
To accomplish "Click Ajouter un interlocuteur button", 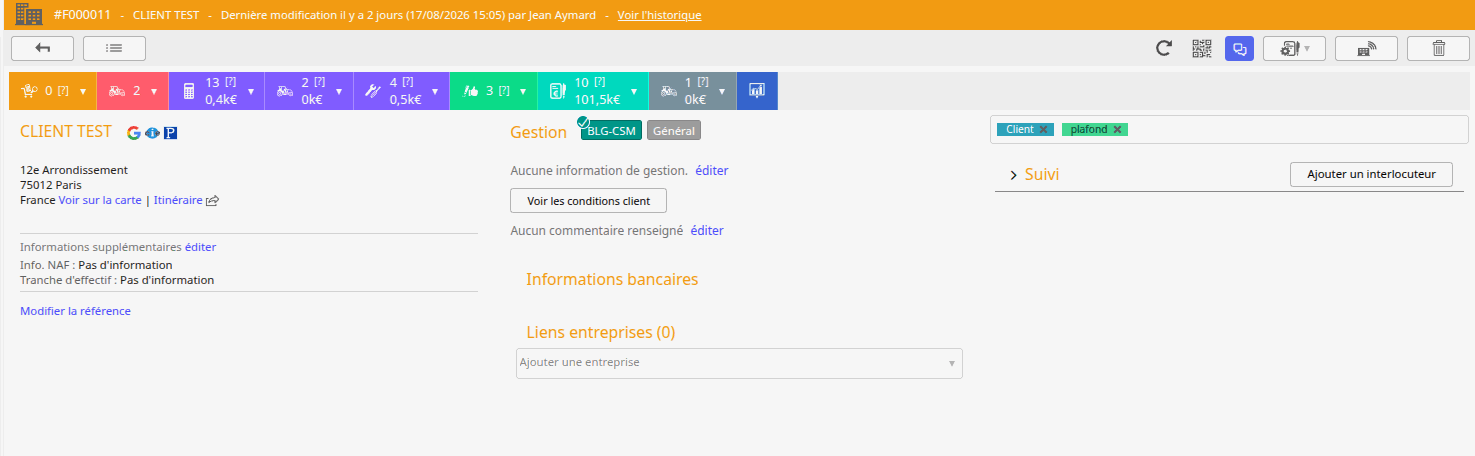I will 1371,174.
